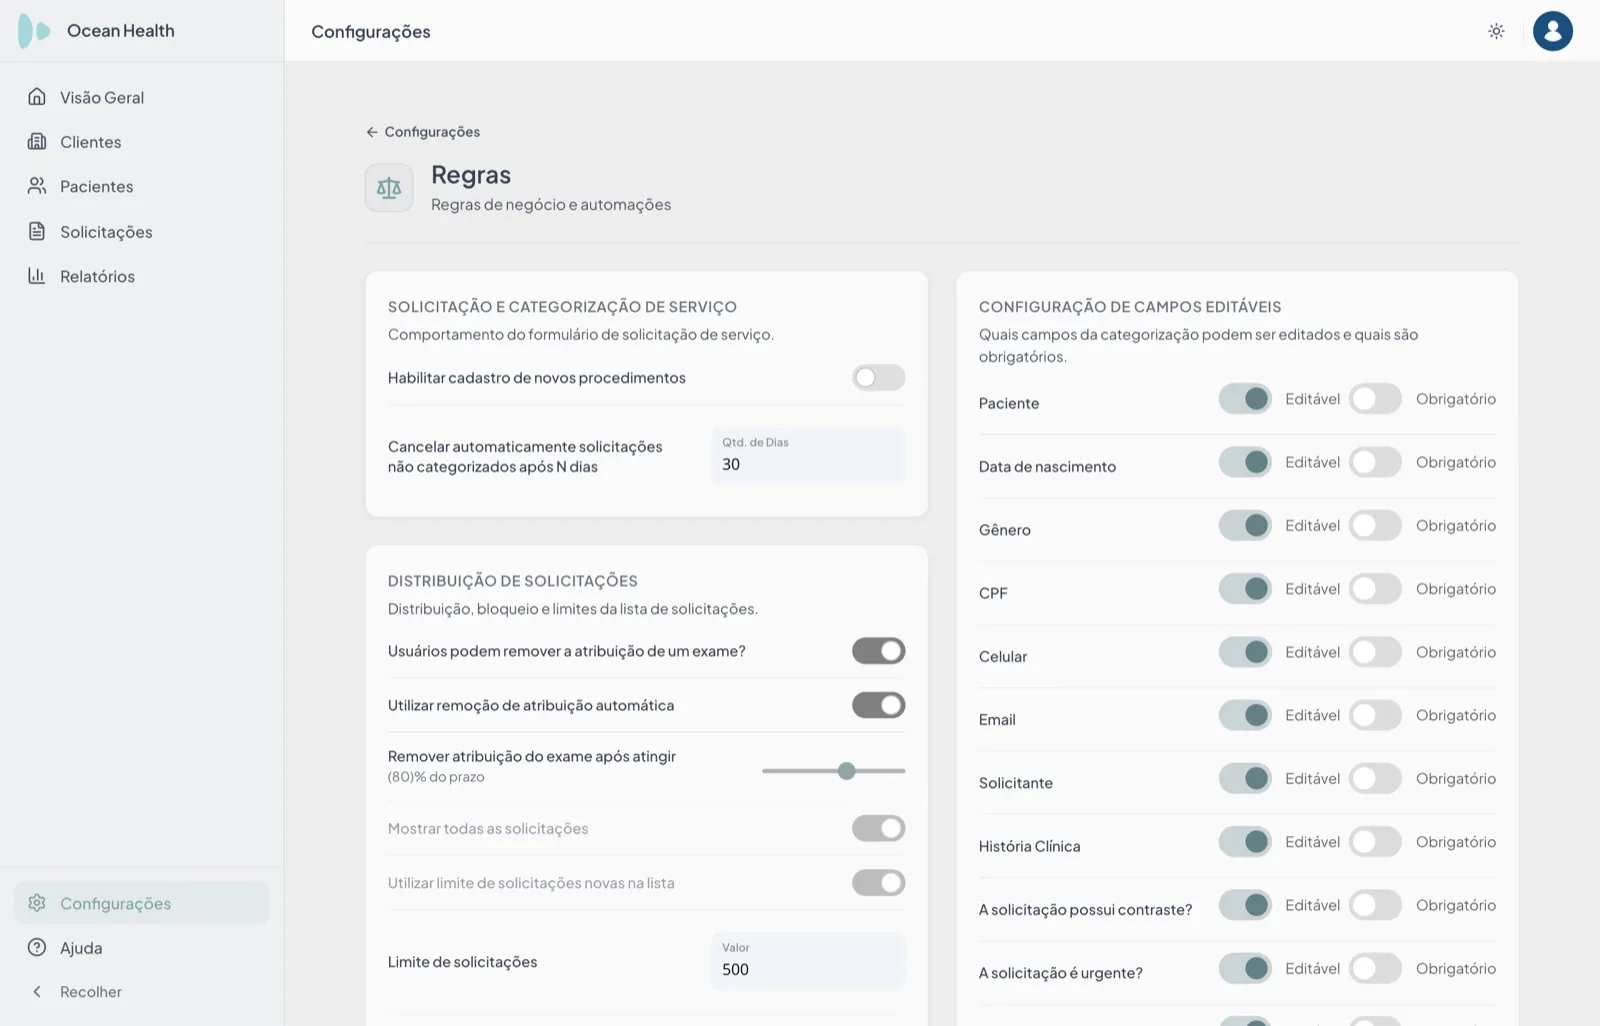
Task: Toggle Mostrar todas as solicitações switch
Action: click(878, 828)
